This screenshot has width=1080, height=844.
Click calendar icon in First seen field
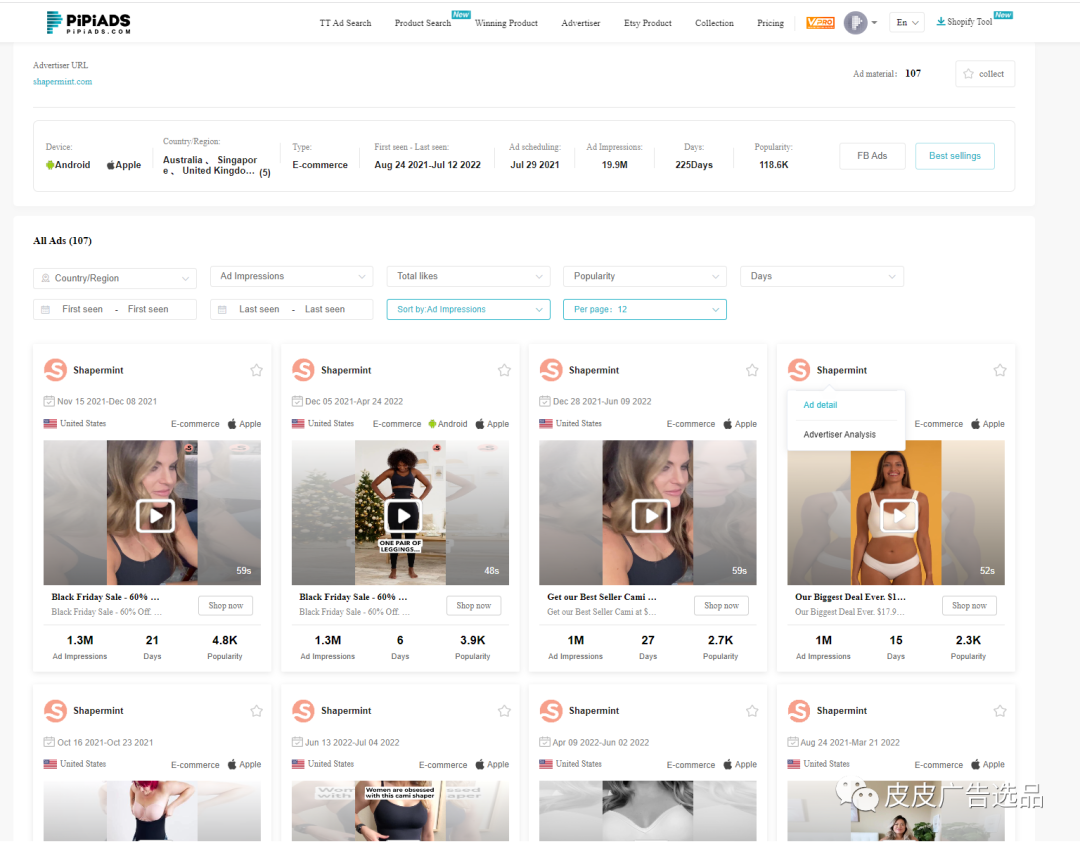(45, 309)
